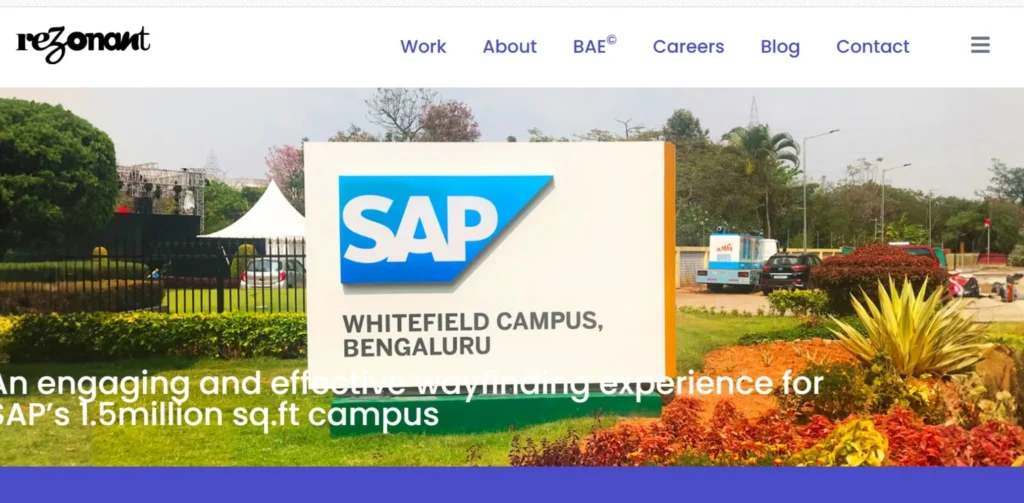Click the yellow spiky plant
Image resolution: width=1024 pixels, height=503 pixels.
(x=912, y=329)
